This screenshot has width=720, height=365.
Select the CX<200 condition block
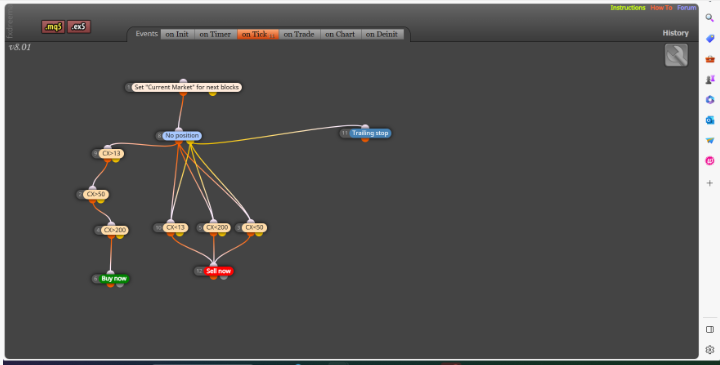217,228
